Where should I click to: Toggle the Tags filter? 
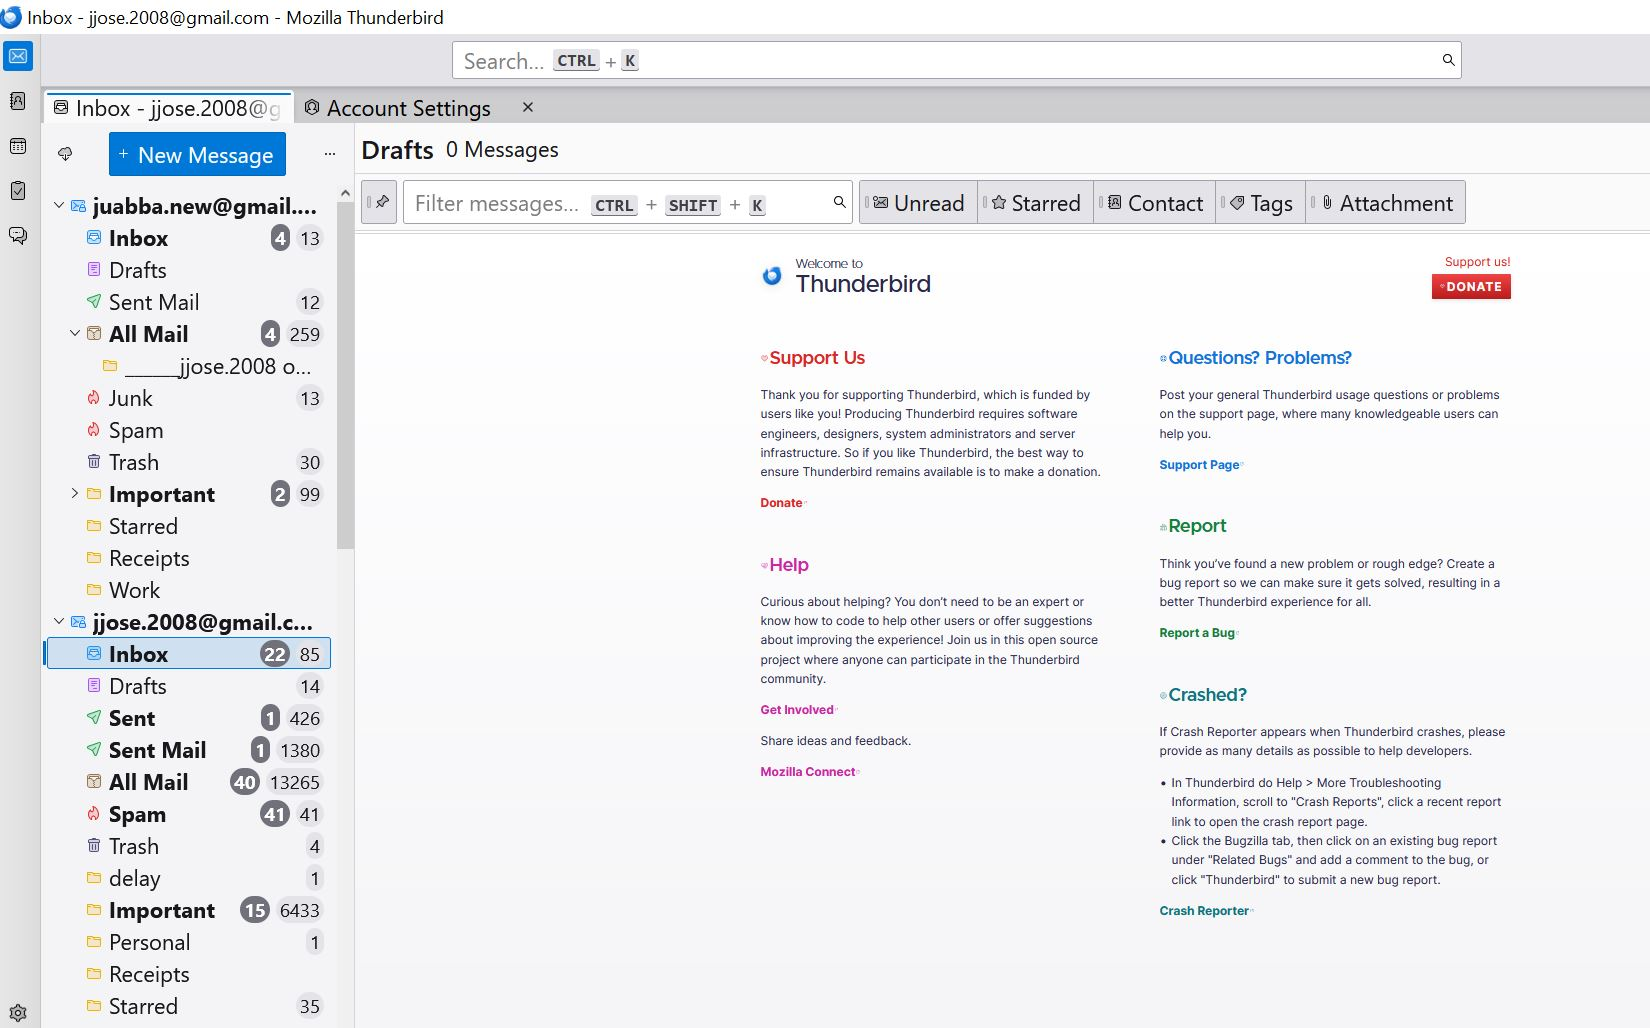tap(1260, 203)
